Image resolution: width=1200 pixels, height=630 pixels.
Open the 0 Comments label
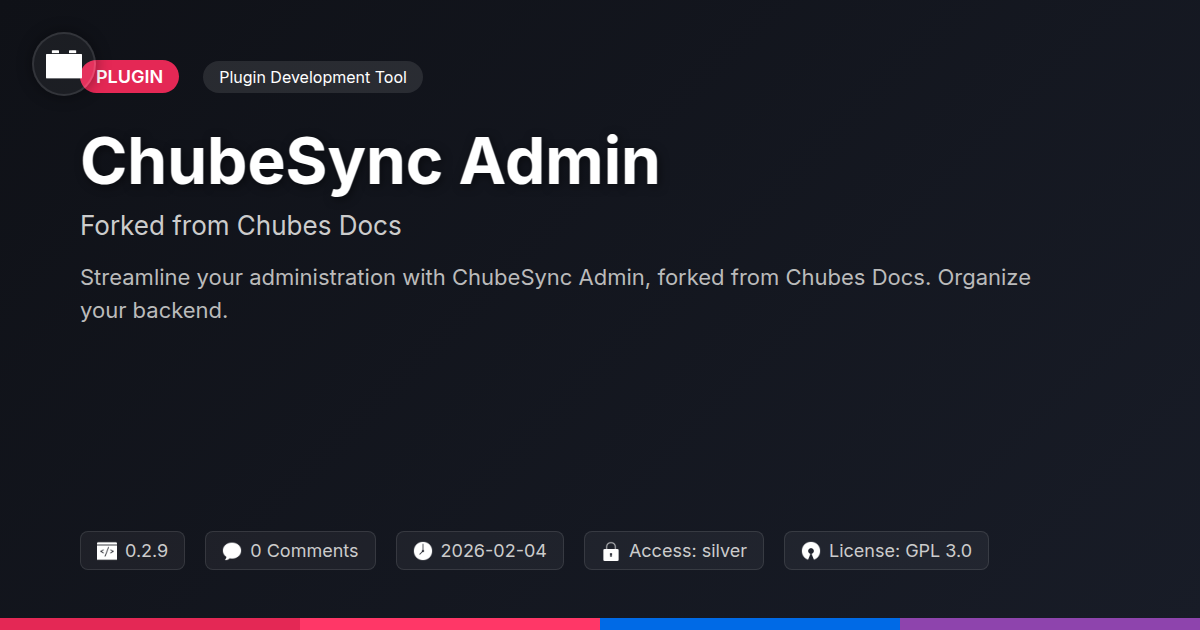tap(304, 551)
